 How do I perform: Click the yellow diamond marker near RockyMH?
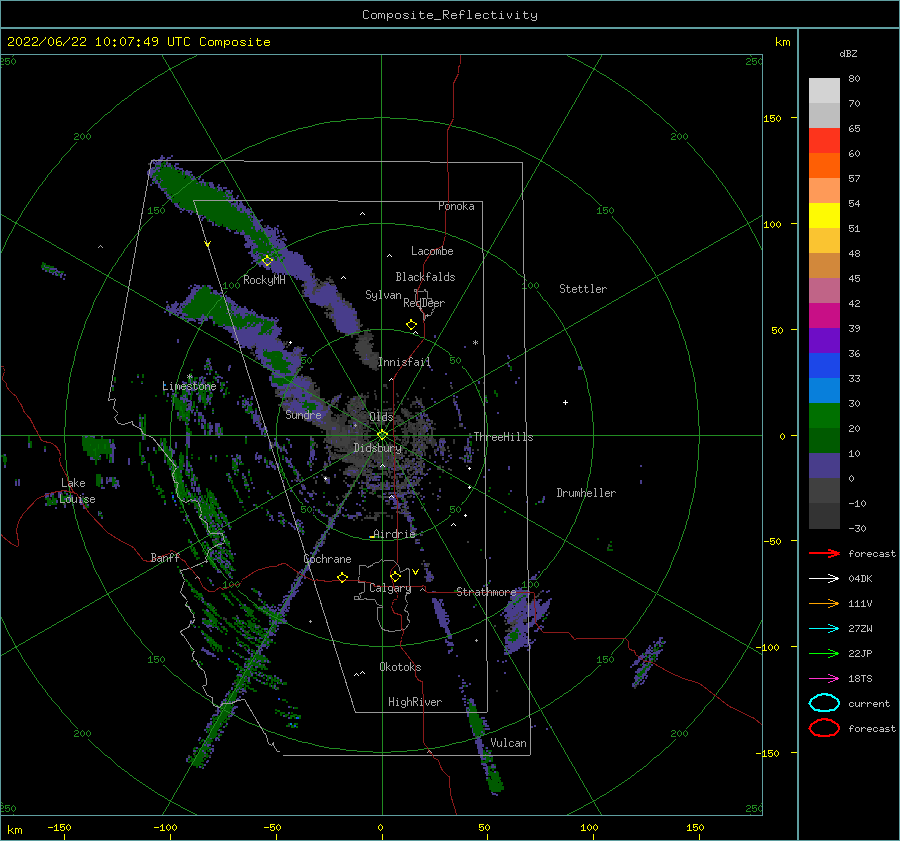[267, 261]
